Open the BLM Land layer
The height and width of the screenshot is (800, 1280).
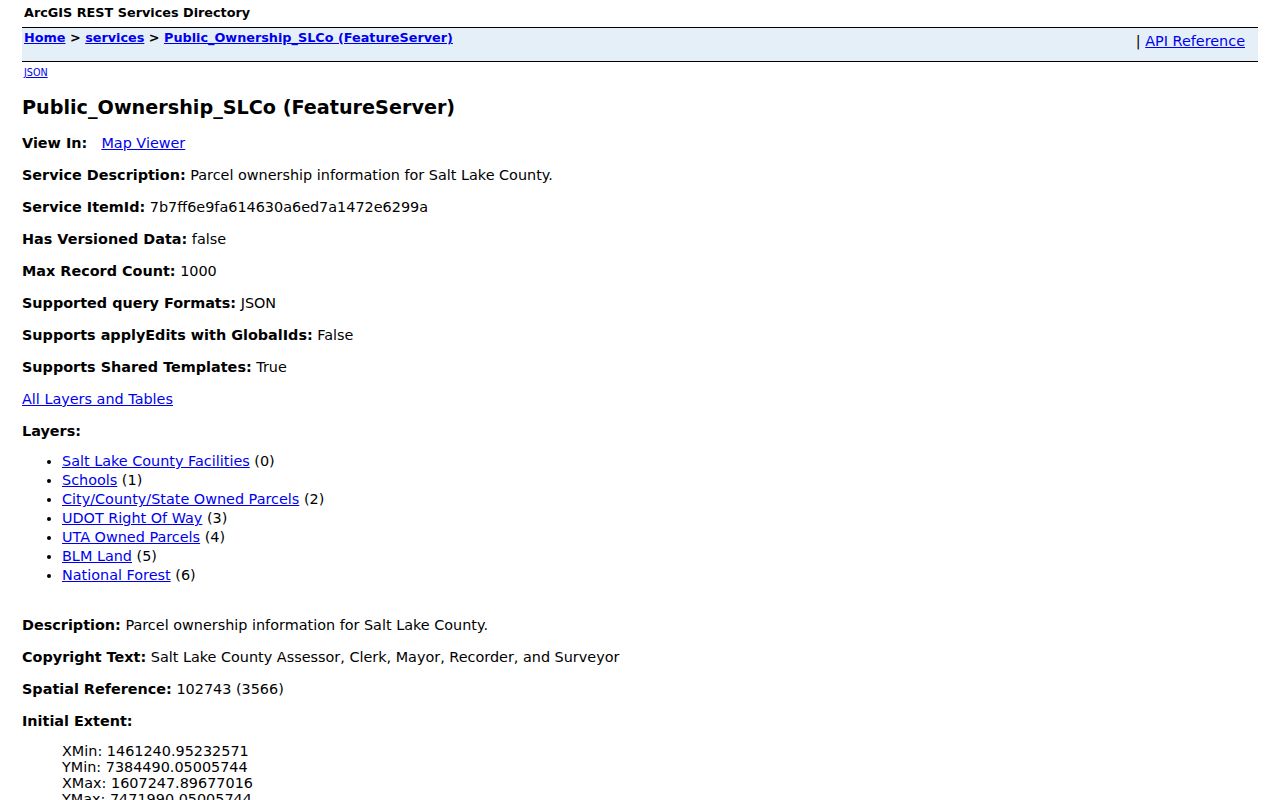tap(97, 556)
